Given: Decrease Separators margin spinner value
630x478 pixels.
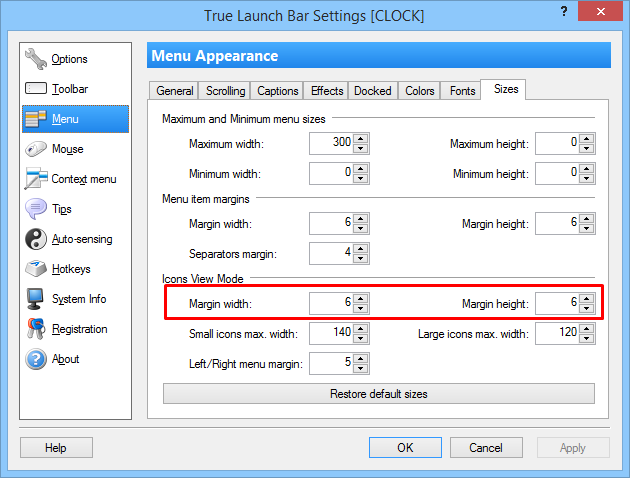Looking at the screenshot, I should coord(361,257).
